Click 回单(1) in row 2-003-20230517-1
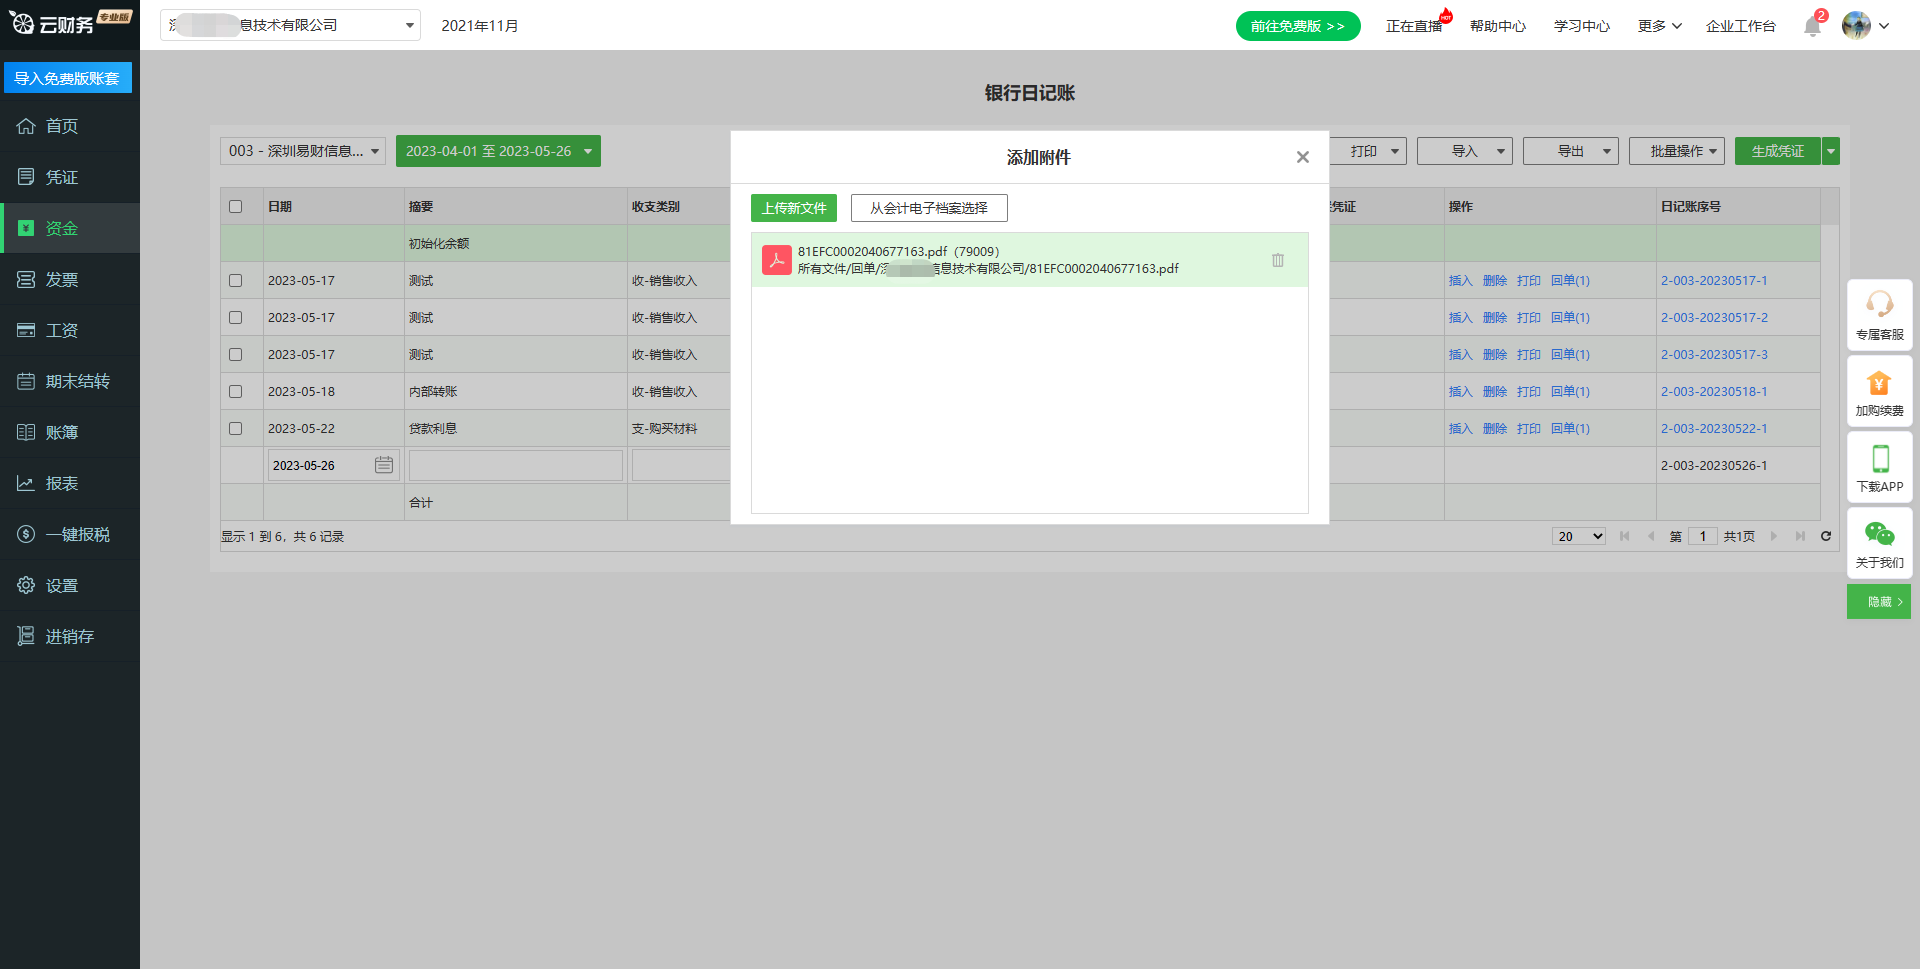This screenshot has width=1920, height=969. (1570, 281)
